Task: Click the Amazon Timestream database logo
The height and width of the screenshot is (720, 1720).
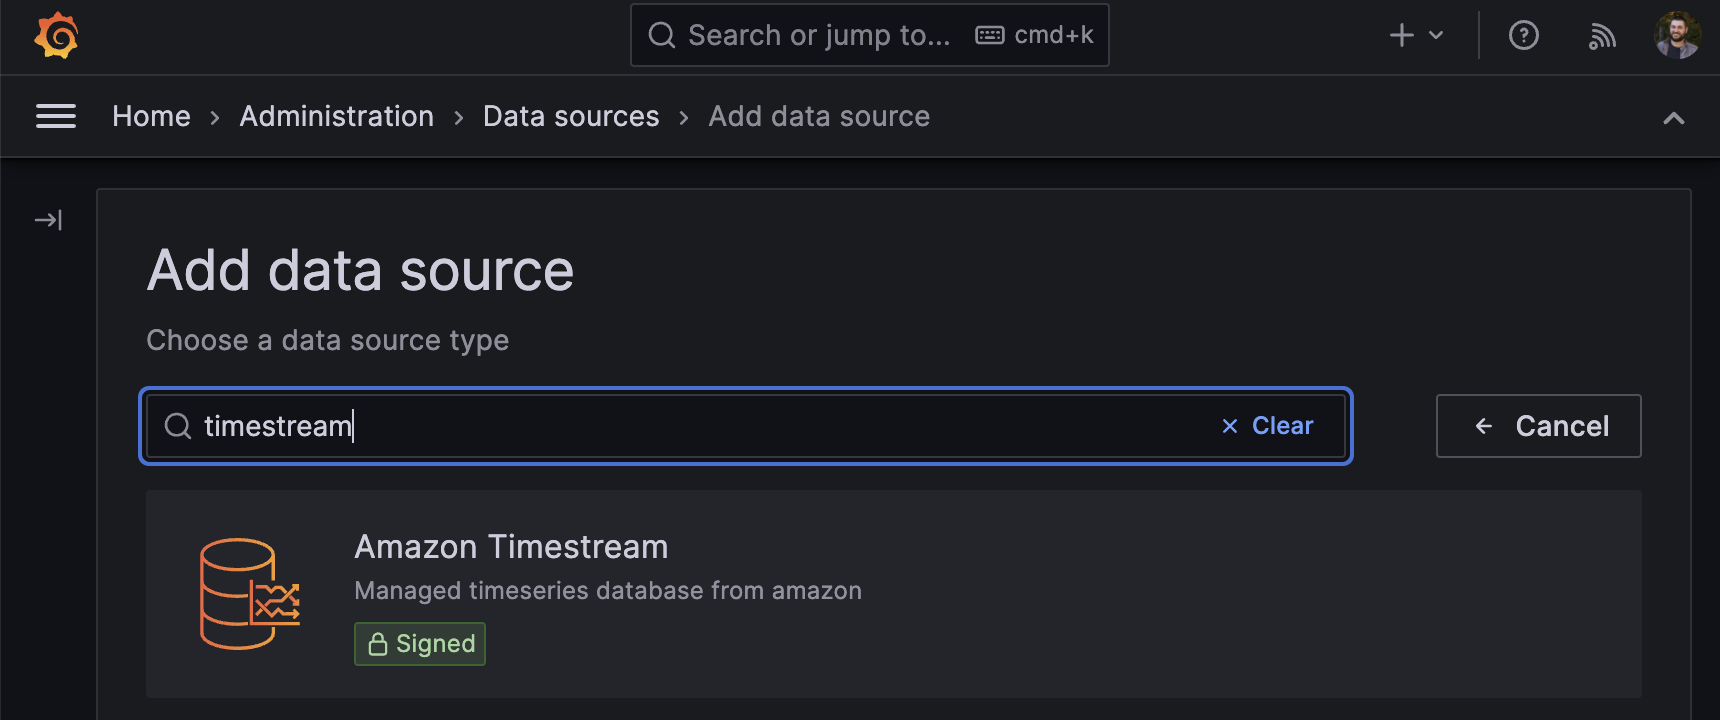Action: coord(249,594)
